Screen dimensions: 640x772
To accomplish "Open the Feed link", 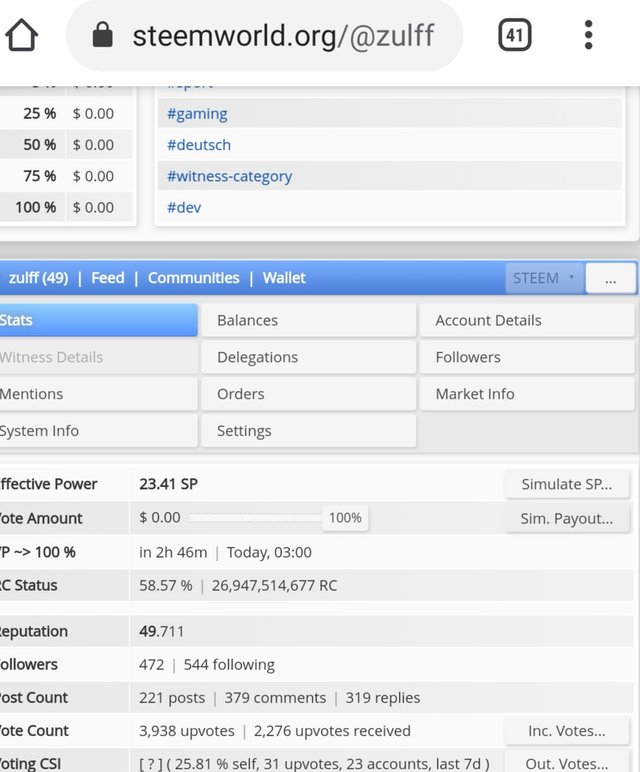I will click(x=108, y=278).
